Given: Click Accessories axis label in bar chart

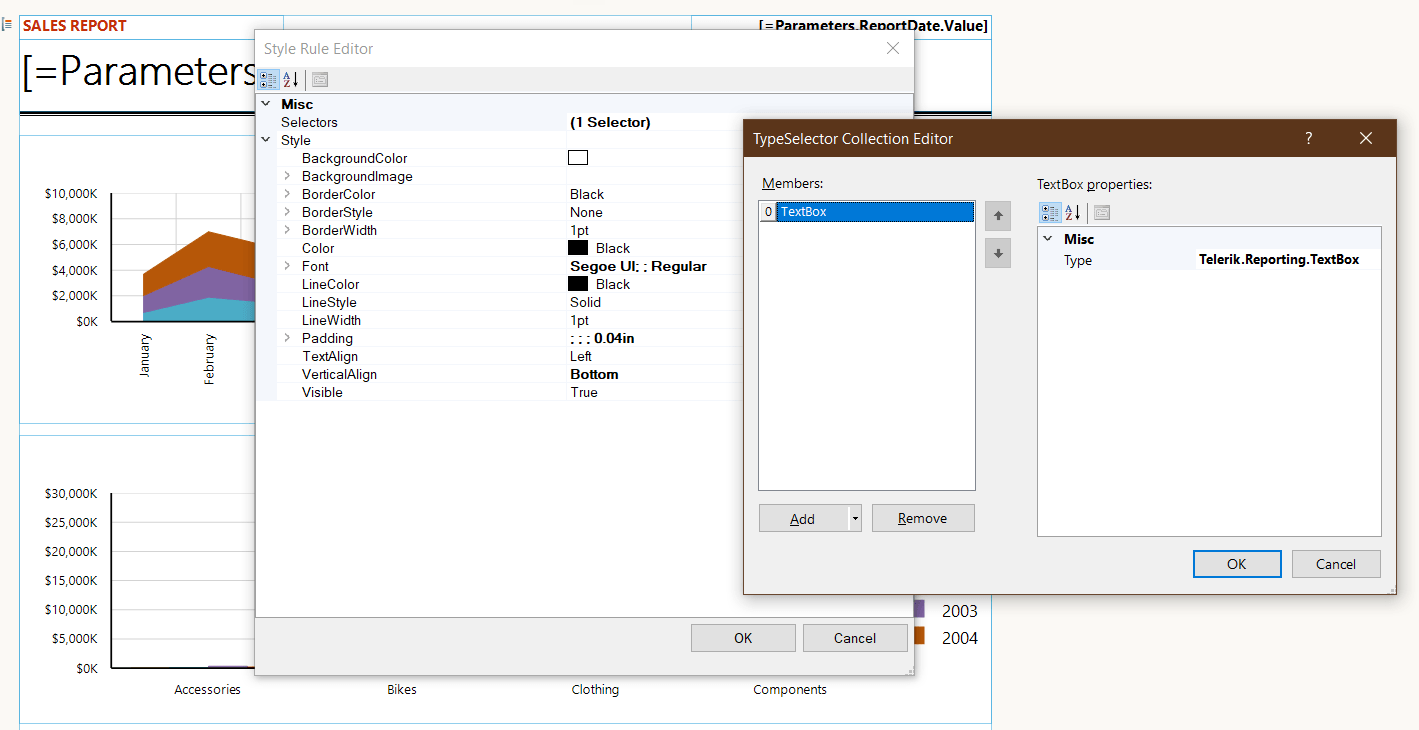Looking at the screenshot, I should (x=207, y=689).
